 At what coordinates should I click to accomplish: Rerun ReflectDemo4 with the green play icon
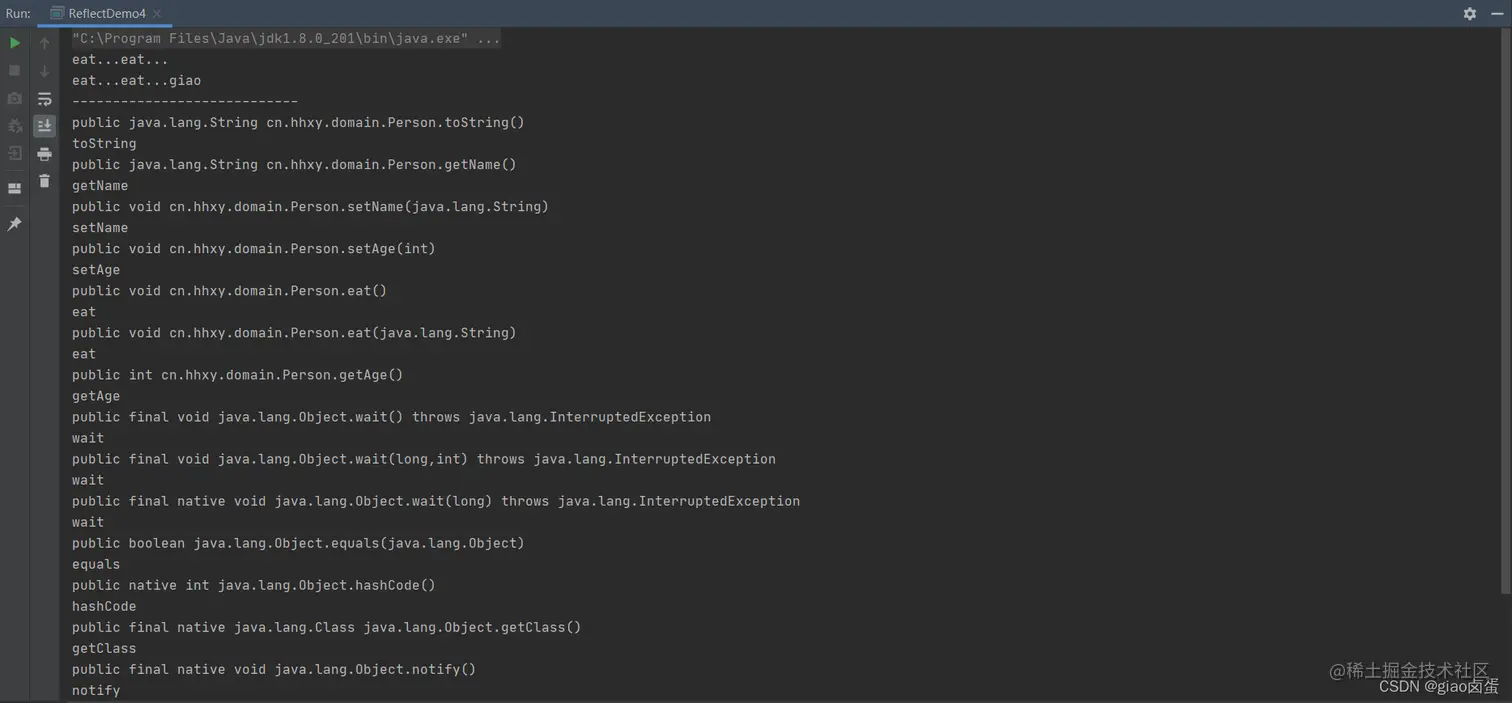coord(14,43)
